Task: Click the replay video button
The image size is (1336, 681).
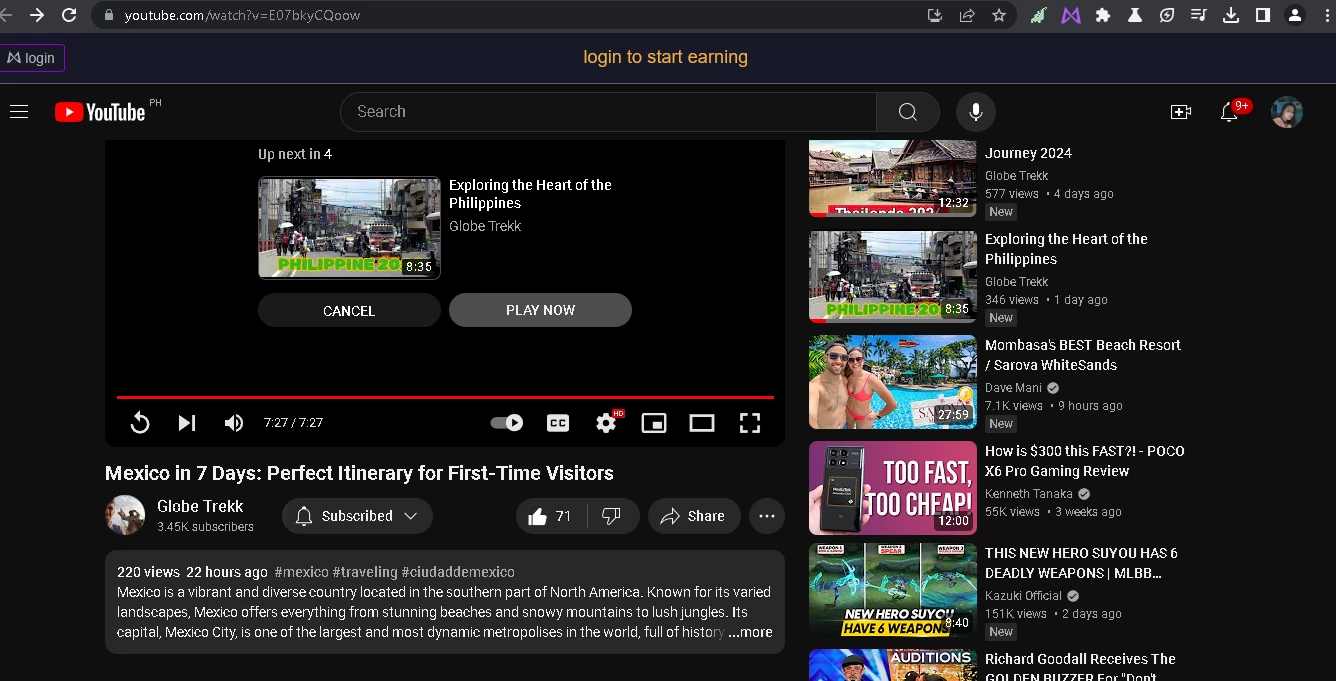Action: pos(140,423)
